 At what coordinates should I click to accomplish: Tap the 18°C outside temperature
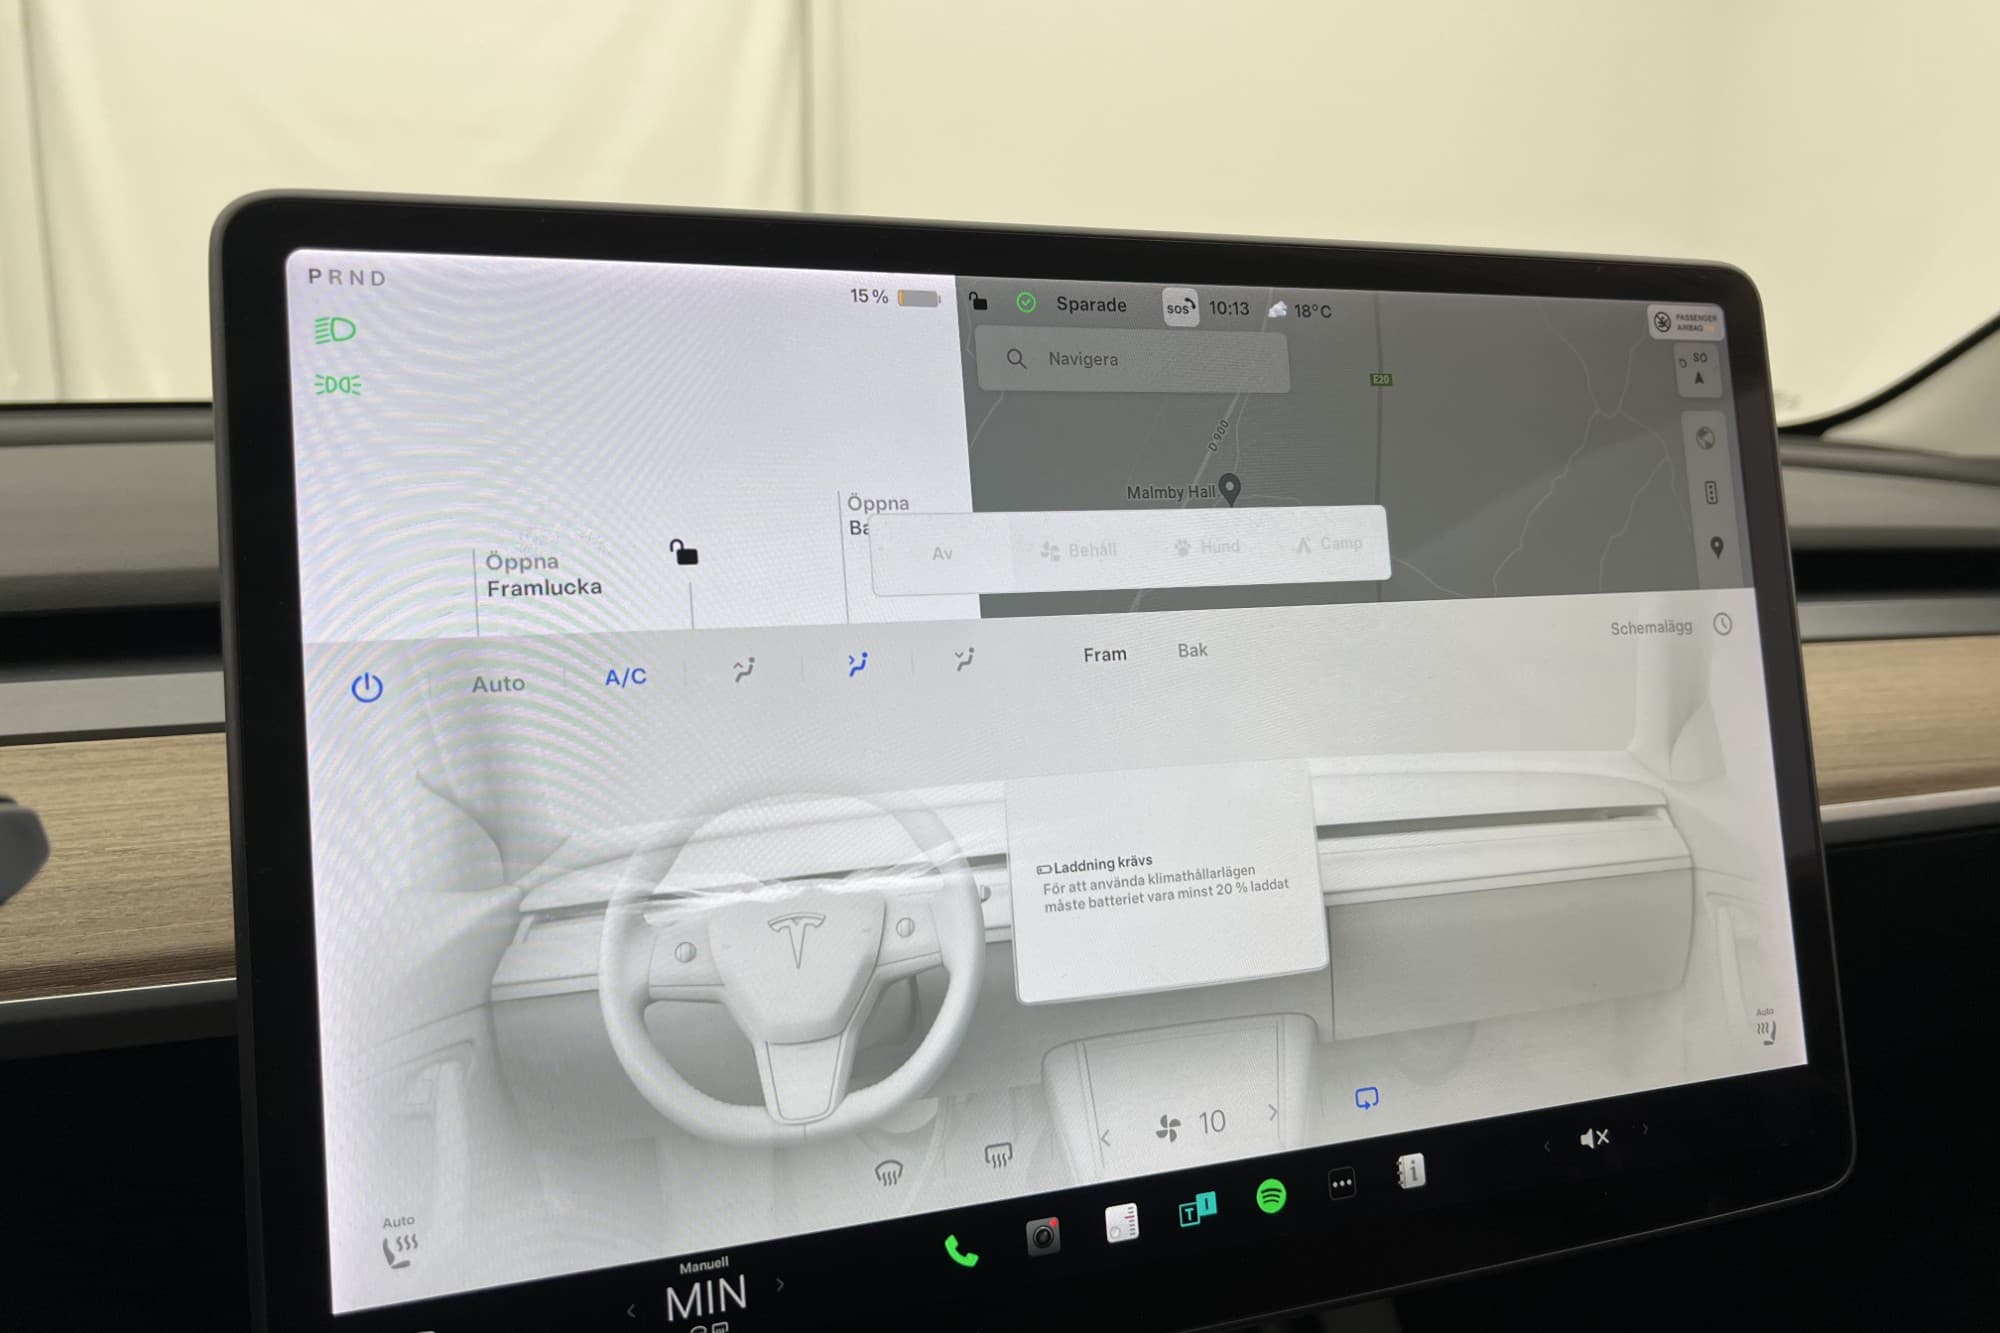1313,311
